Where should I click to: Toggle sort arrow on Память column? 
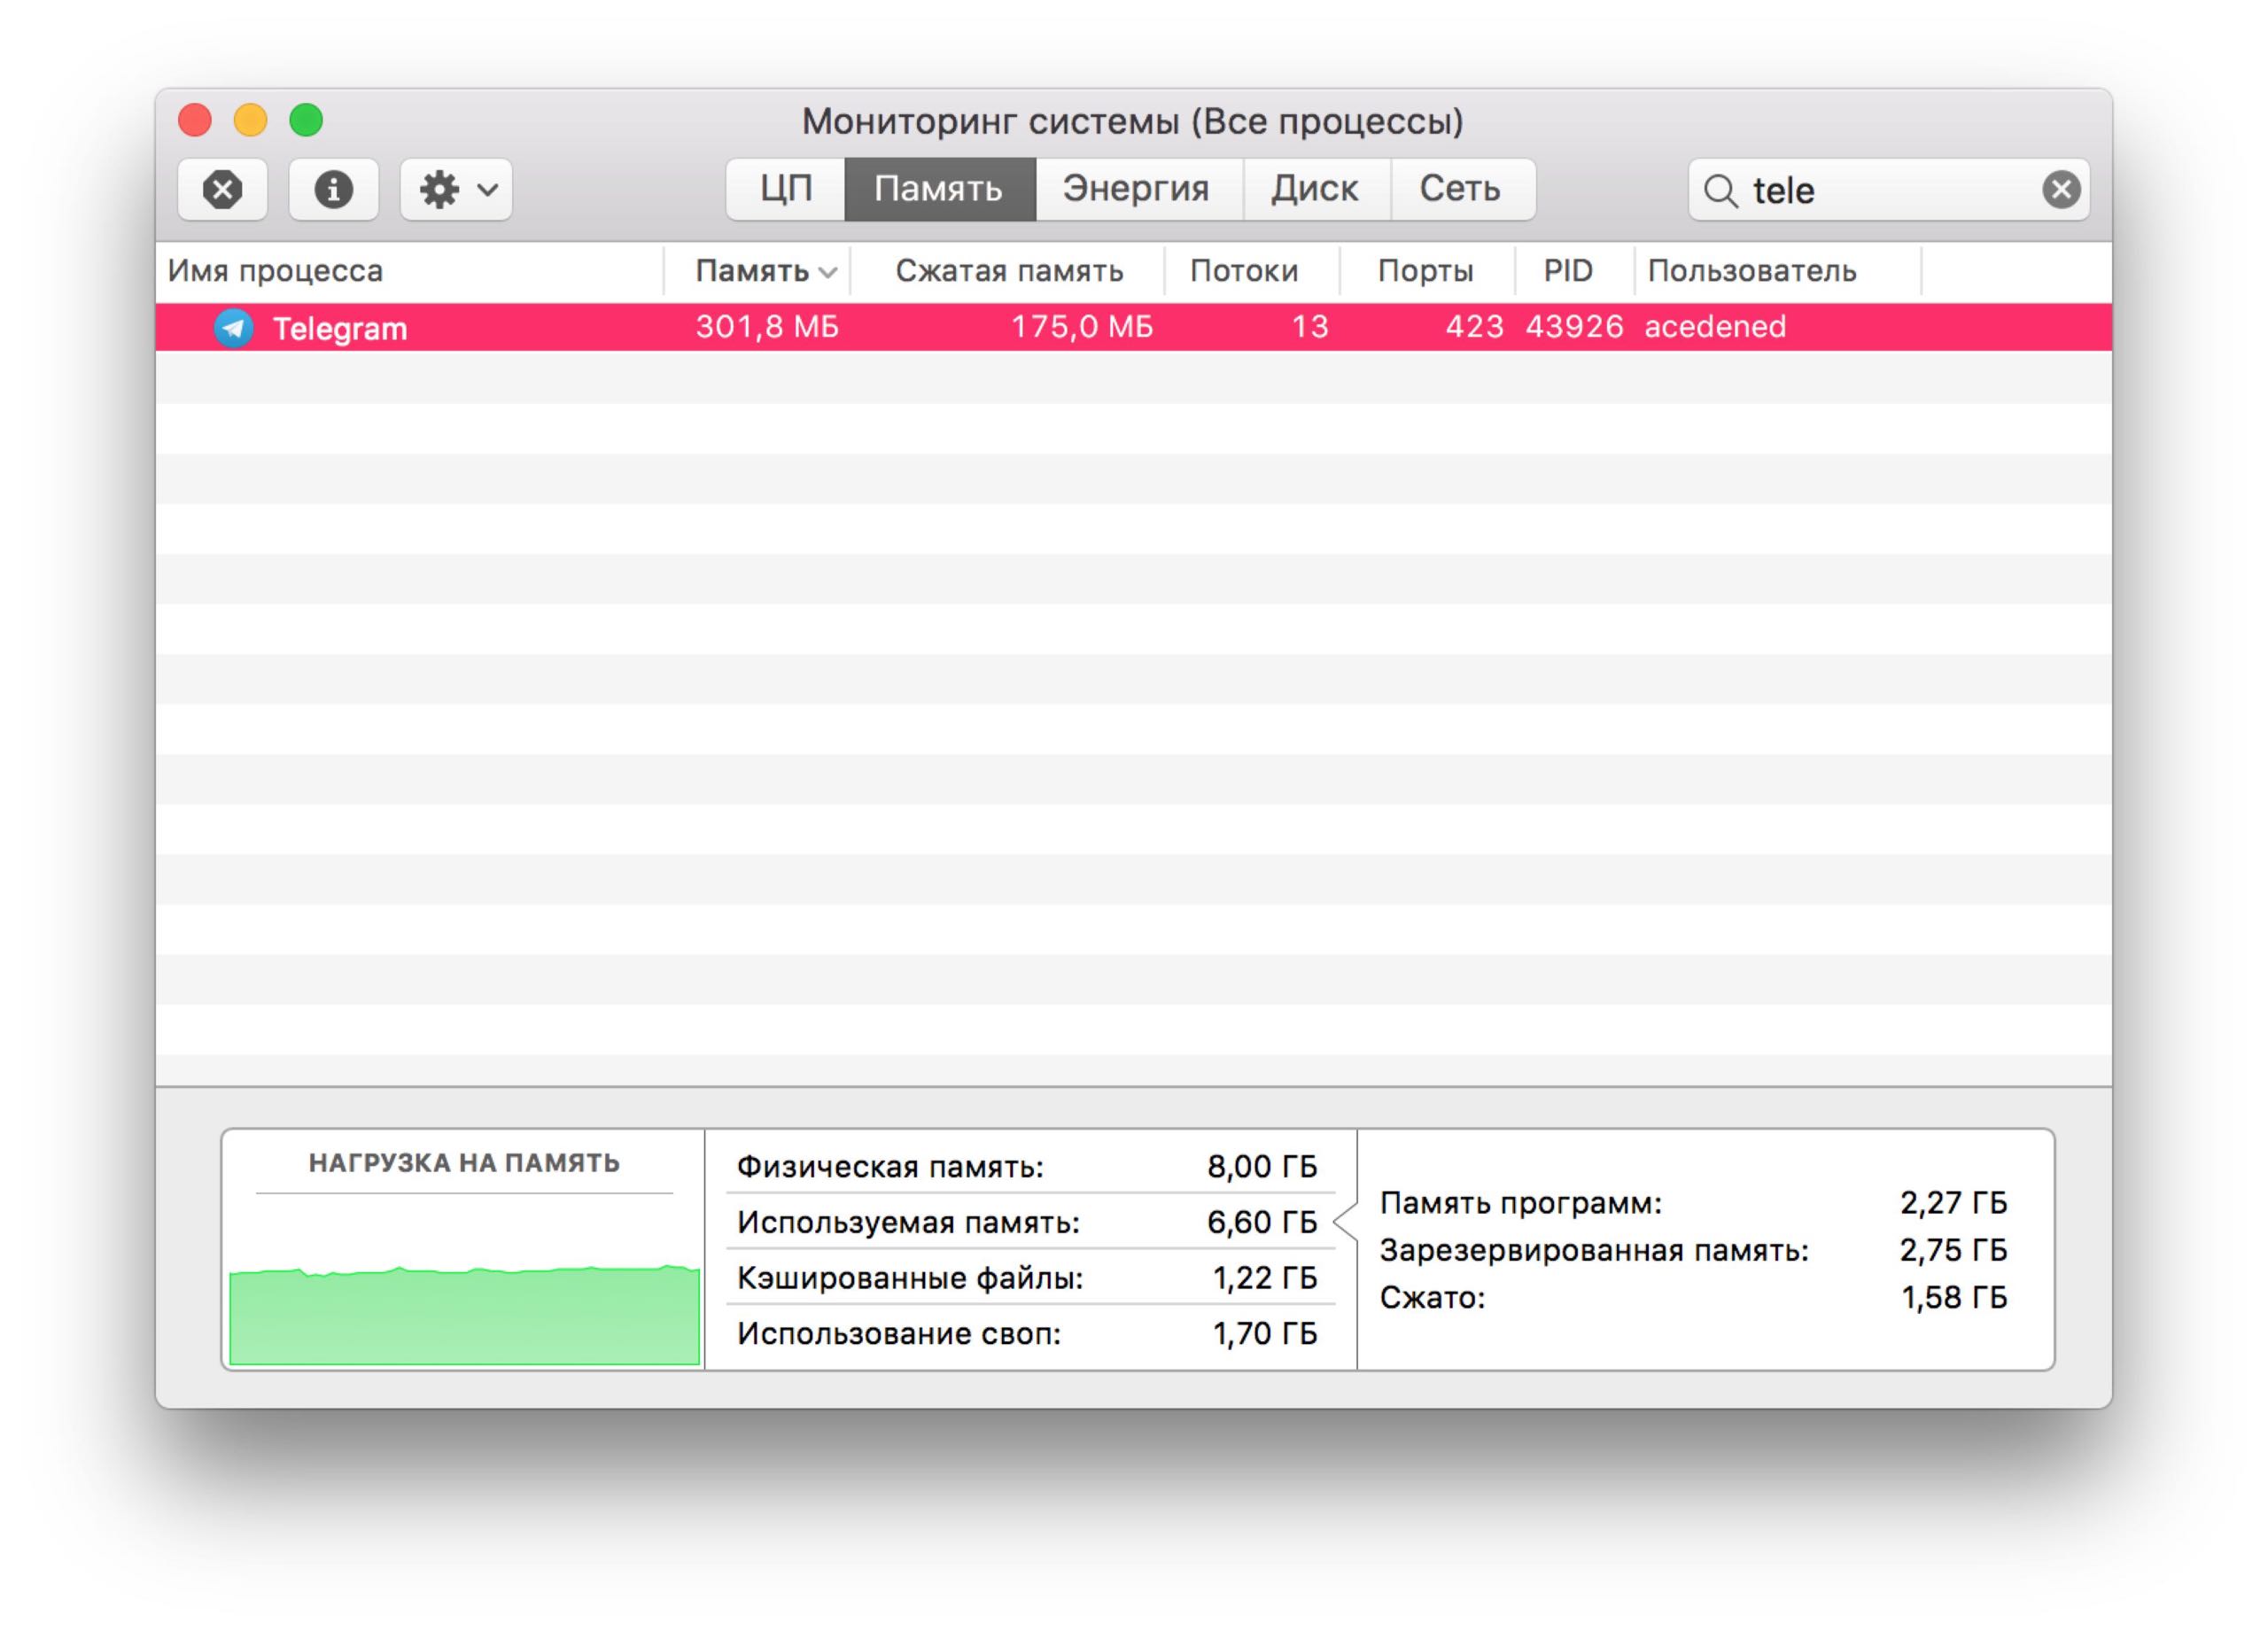(x=828, y=272)
